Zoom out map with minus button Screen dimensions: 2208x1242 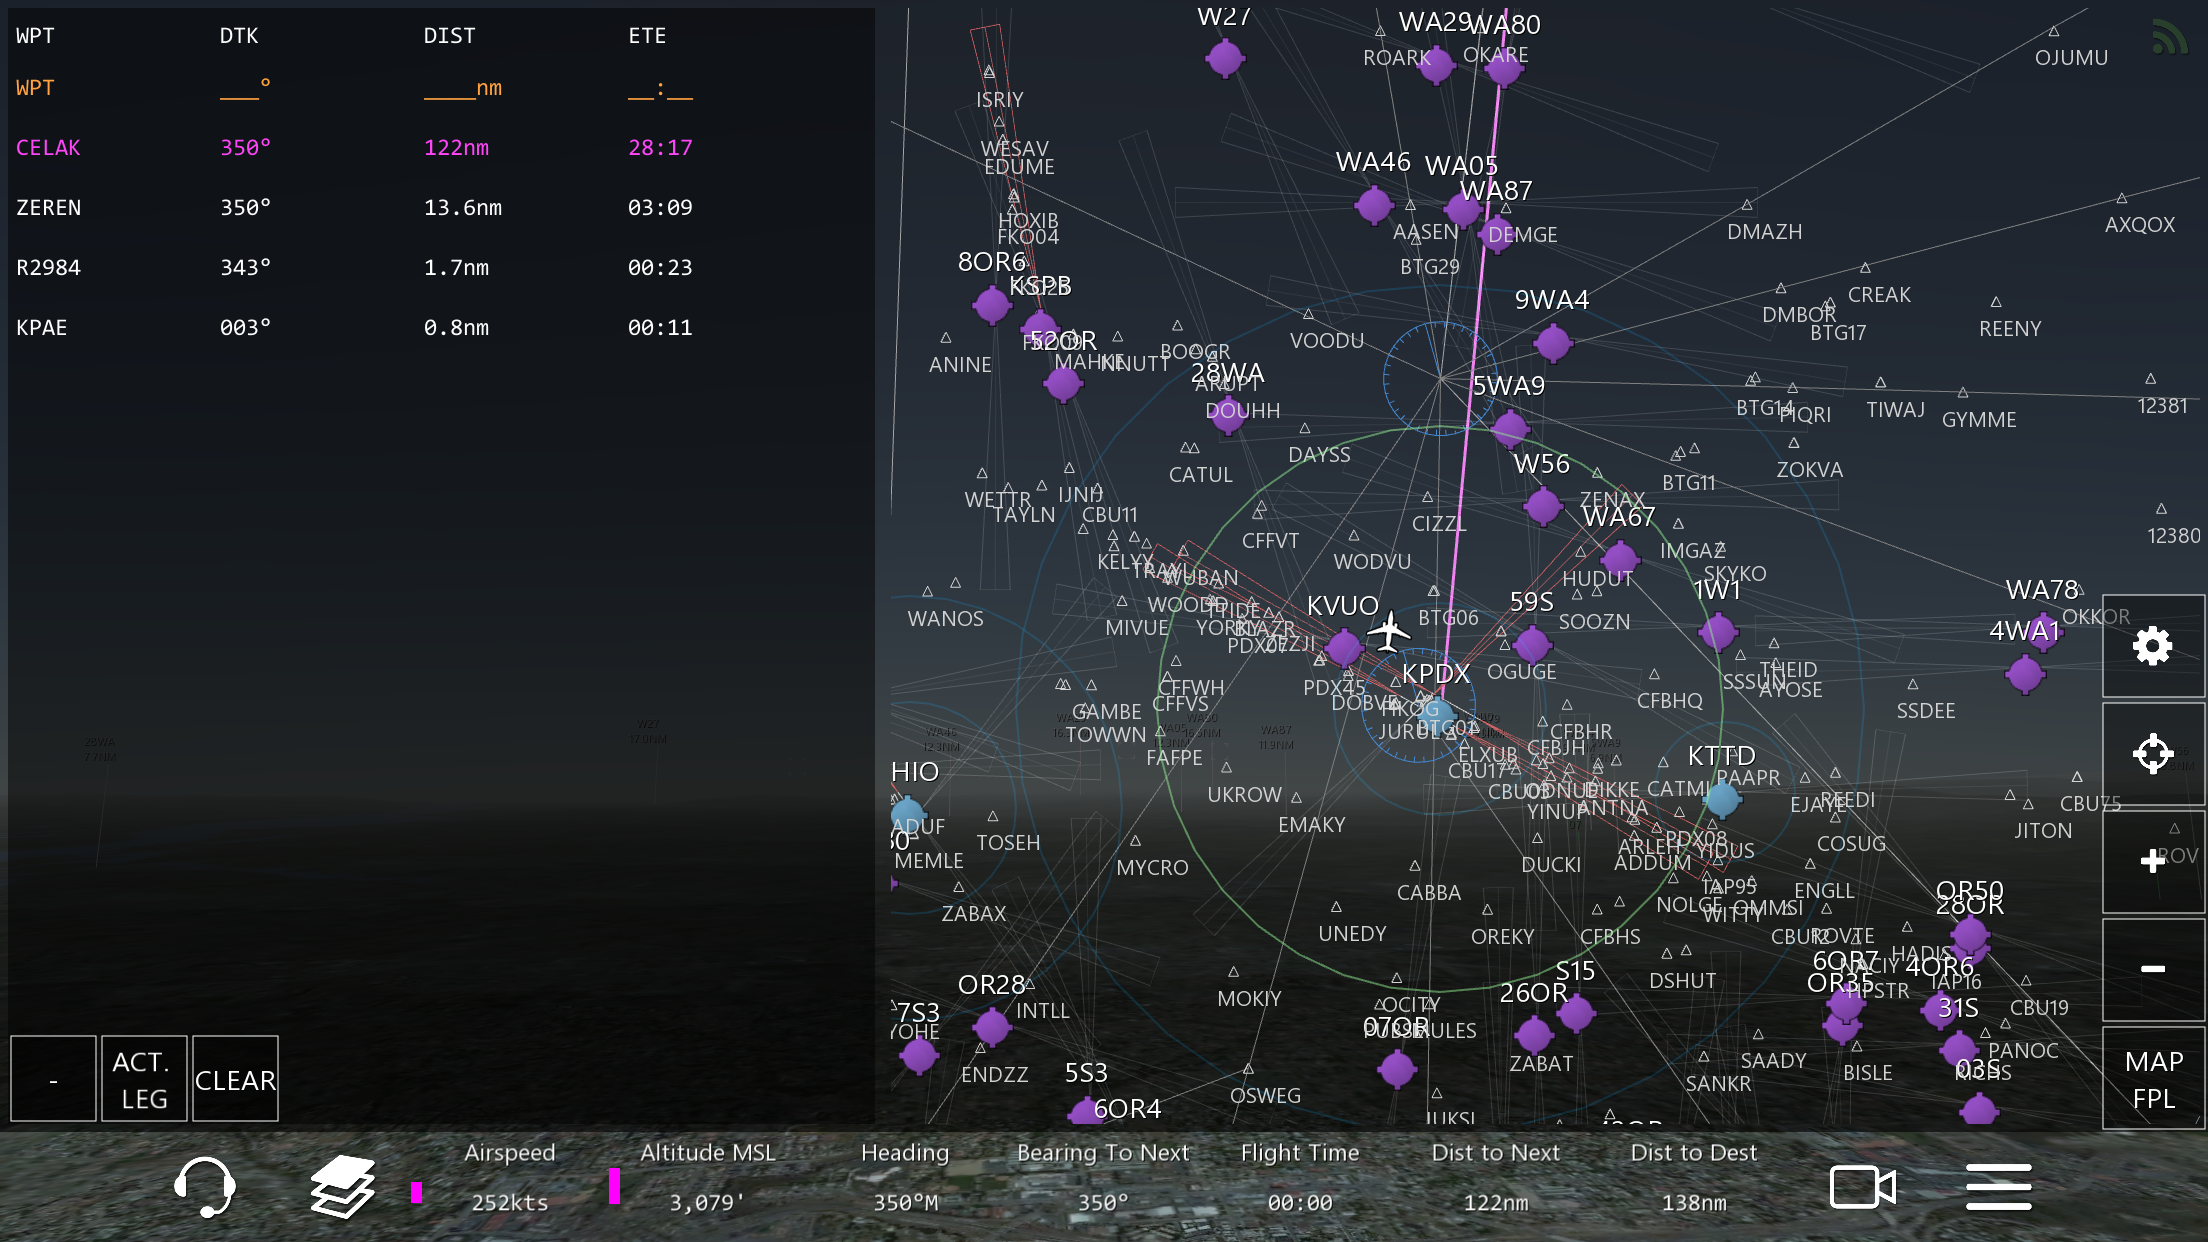tap(2152, 968)
